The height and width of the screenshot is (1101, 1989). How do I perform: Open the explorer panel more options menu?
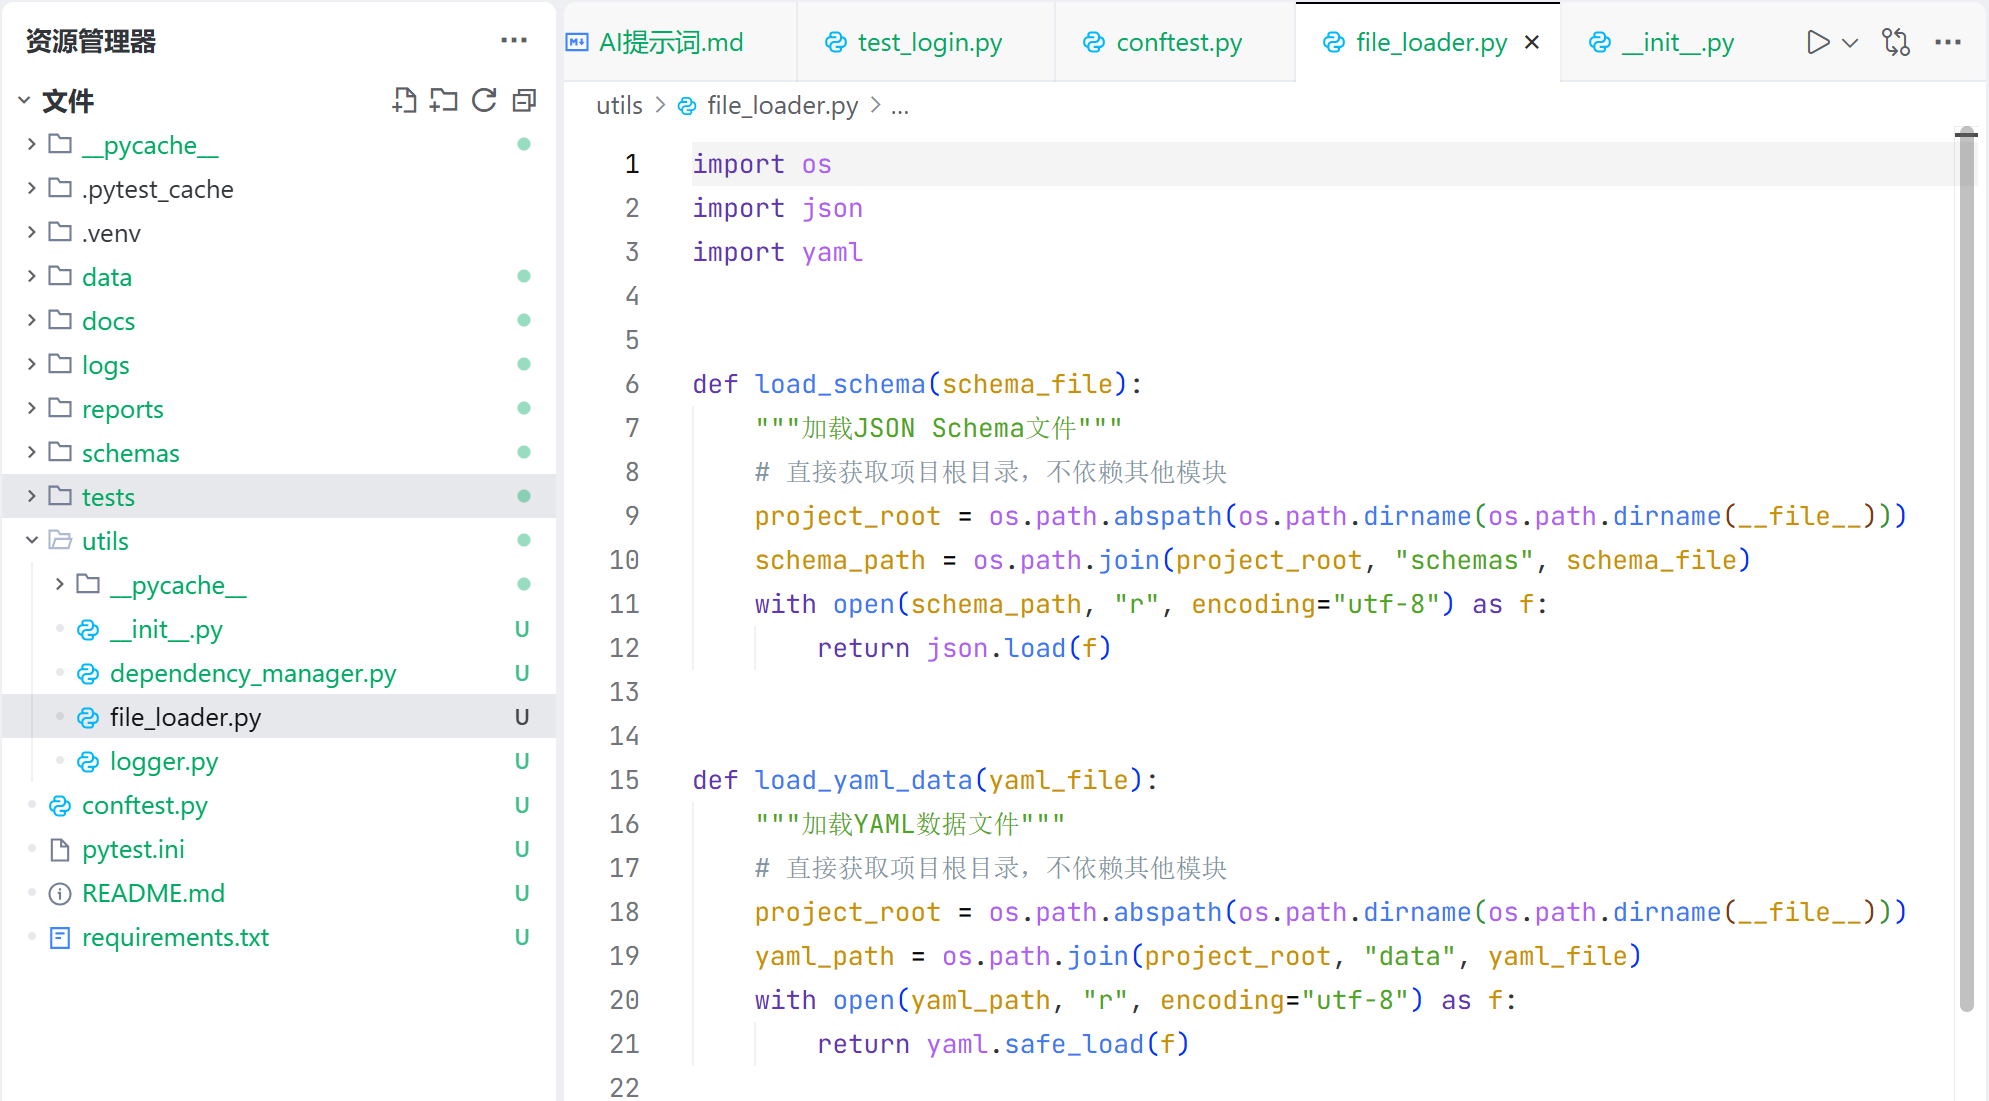coord(513,40)
